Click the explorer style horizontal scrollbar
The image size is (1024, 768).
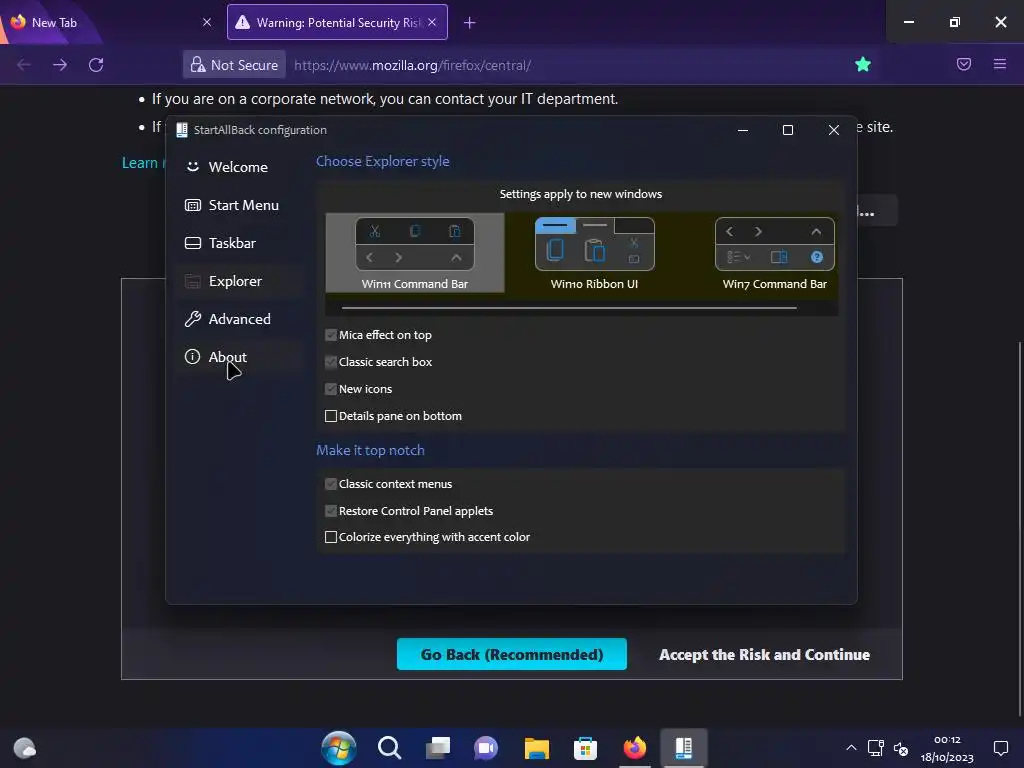click(x=569, y=308)
